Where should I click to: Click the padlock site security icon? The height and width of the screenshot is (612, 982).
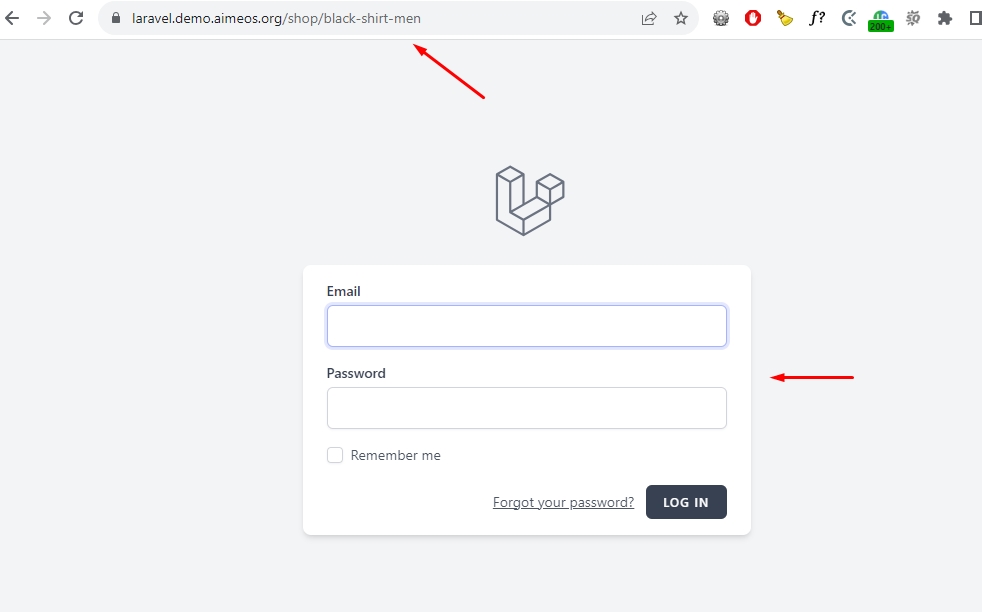coord(116,18)
